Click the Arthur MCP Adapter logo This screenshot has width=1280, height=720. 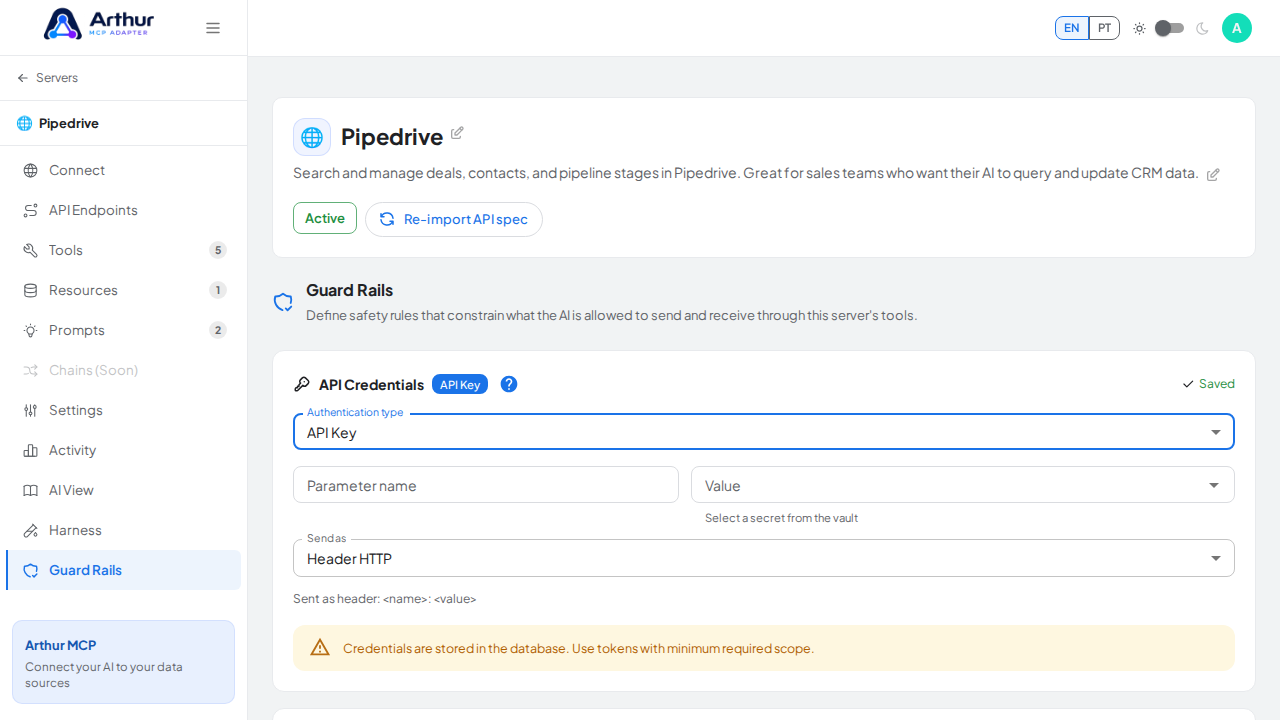click(x=98, y=24)
